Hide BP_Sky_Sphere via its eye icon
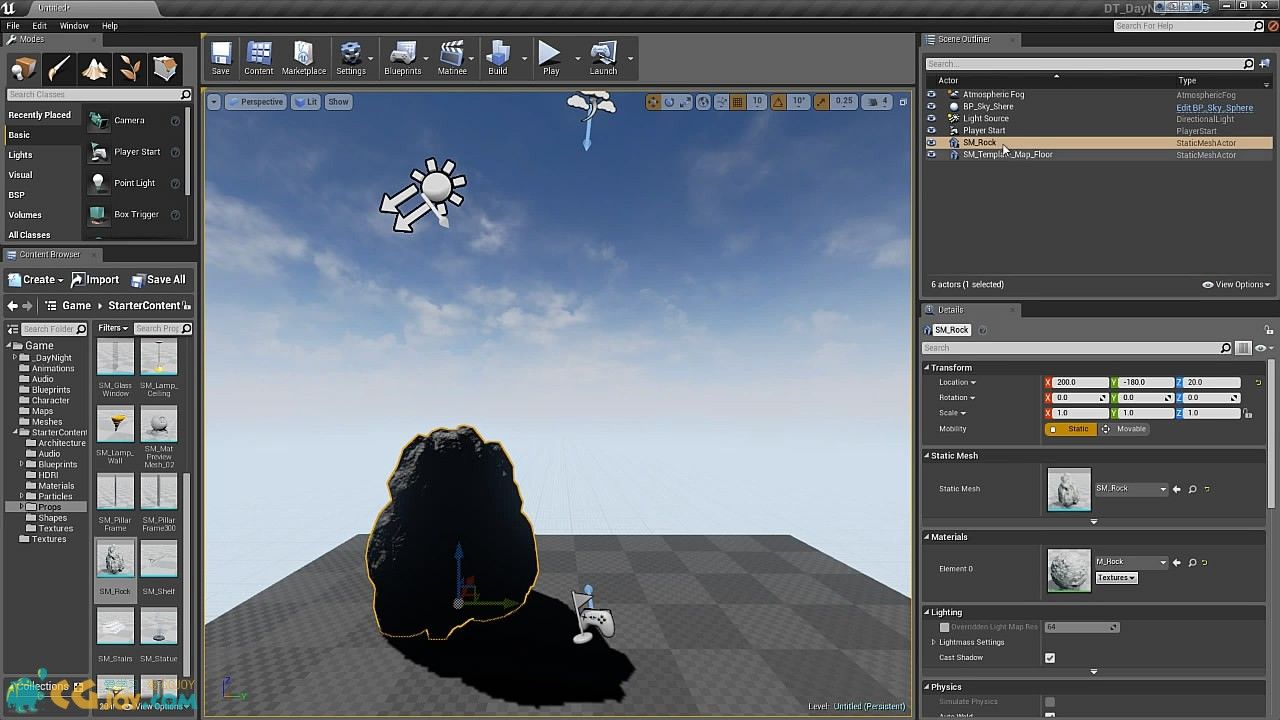1280x720 pixels. click(931, 107)
